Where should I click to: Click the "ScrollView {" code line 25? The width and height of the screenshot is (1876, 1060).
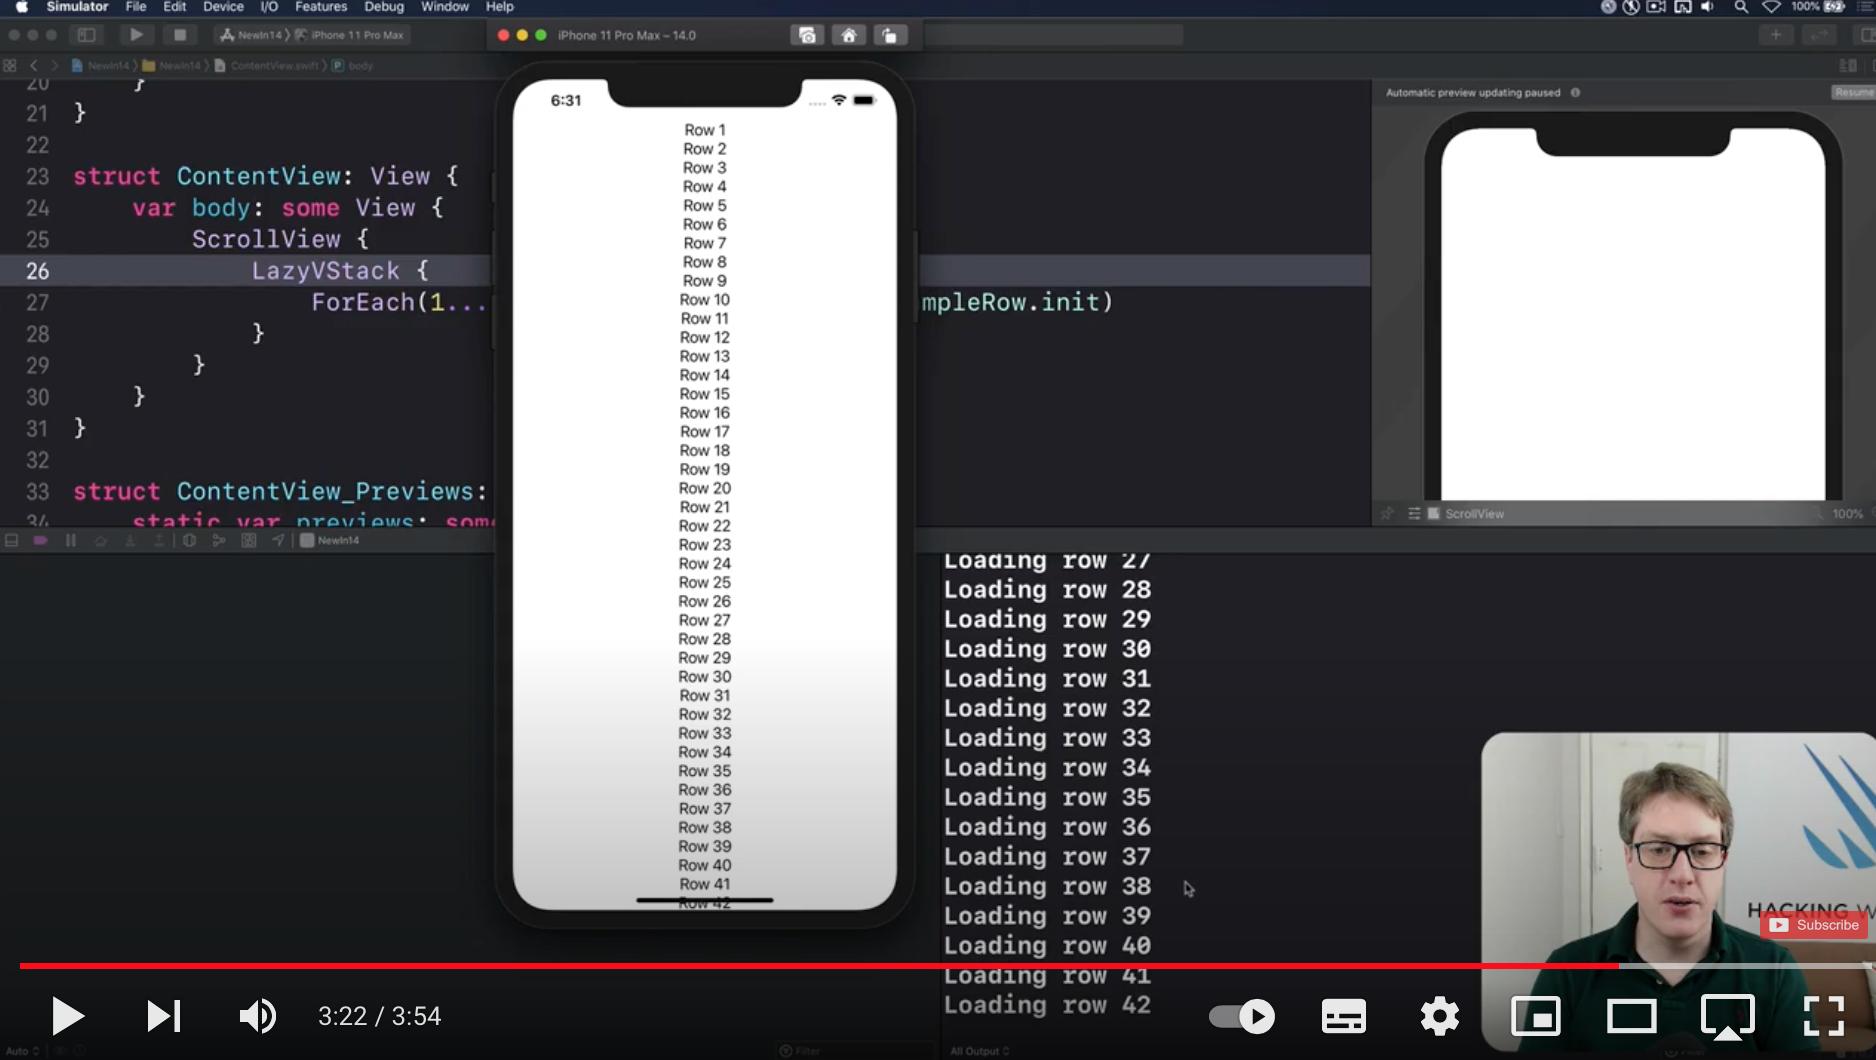(x=280, y=240)
